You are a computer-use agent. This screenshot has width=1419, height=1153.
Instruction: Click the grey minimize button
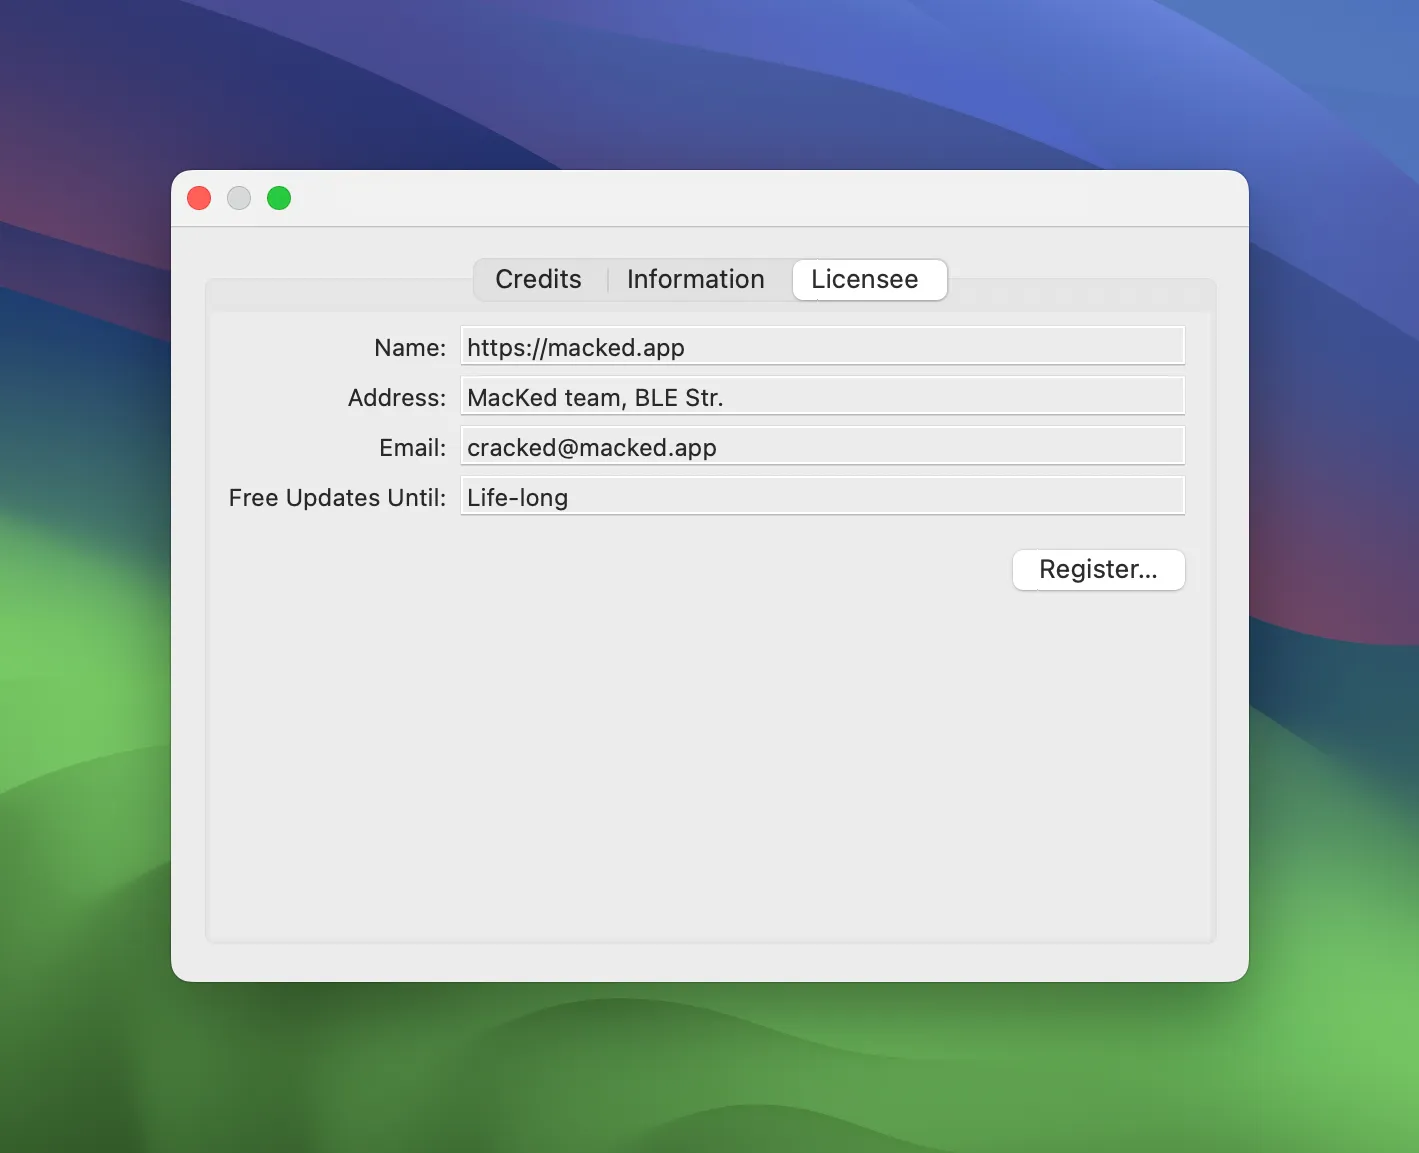click(238, 197)
